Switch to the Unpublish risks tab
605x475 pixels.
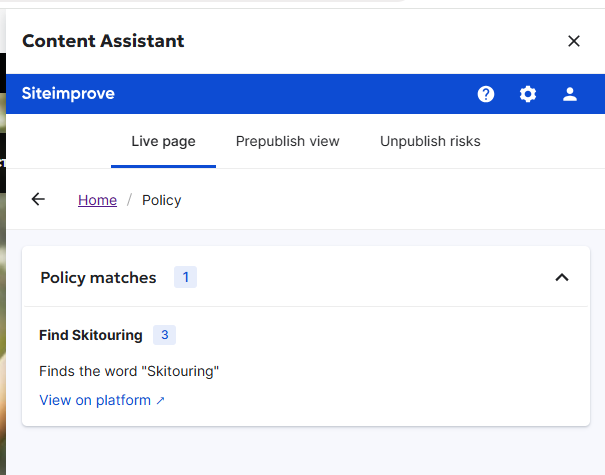[x=430, y=141]
